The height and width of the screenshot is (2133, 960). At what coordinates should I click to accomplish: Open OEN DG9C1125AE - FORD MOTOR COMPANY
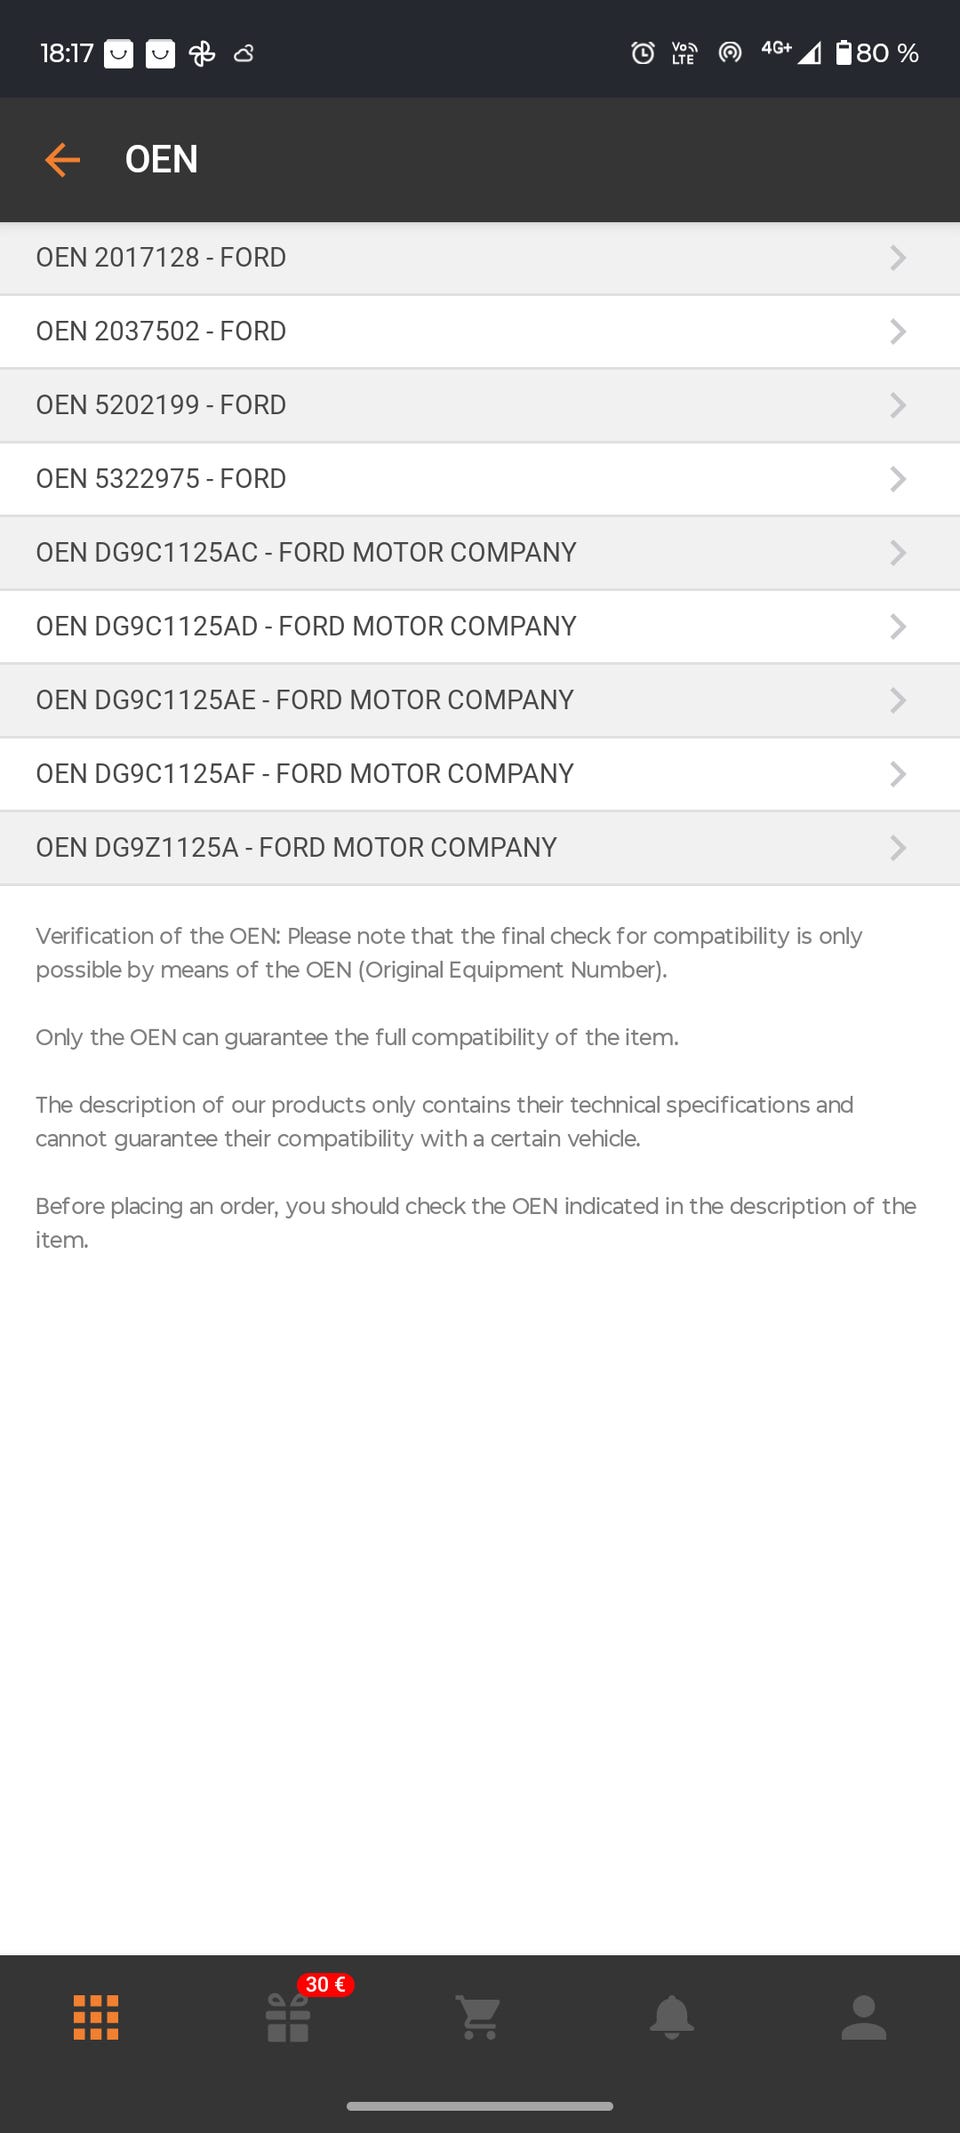click(480, 700)
